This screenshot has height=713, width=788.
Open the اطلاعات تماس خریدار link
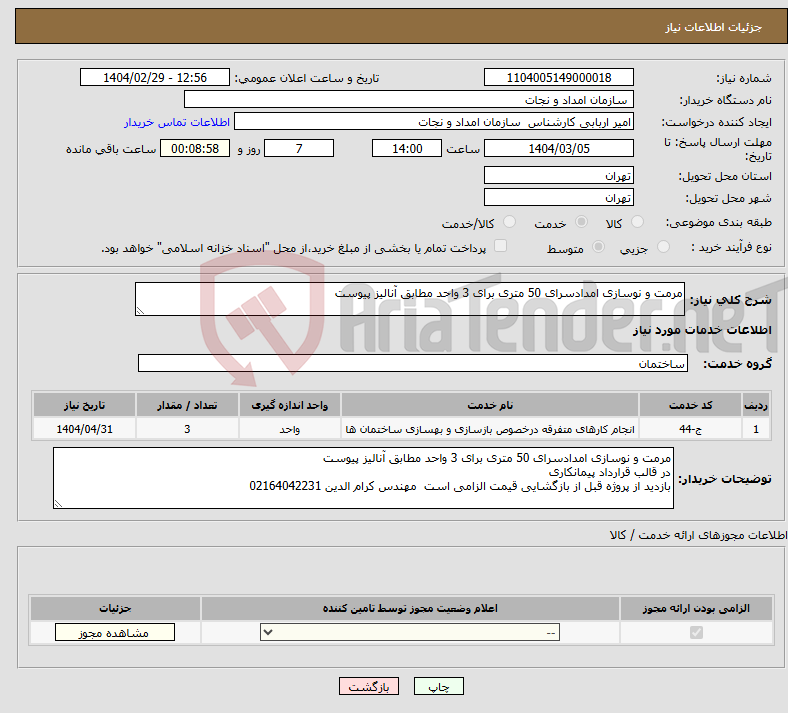[177, 122]
